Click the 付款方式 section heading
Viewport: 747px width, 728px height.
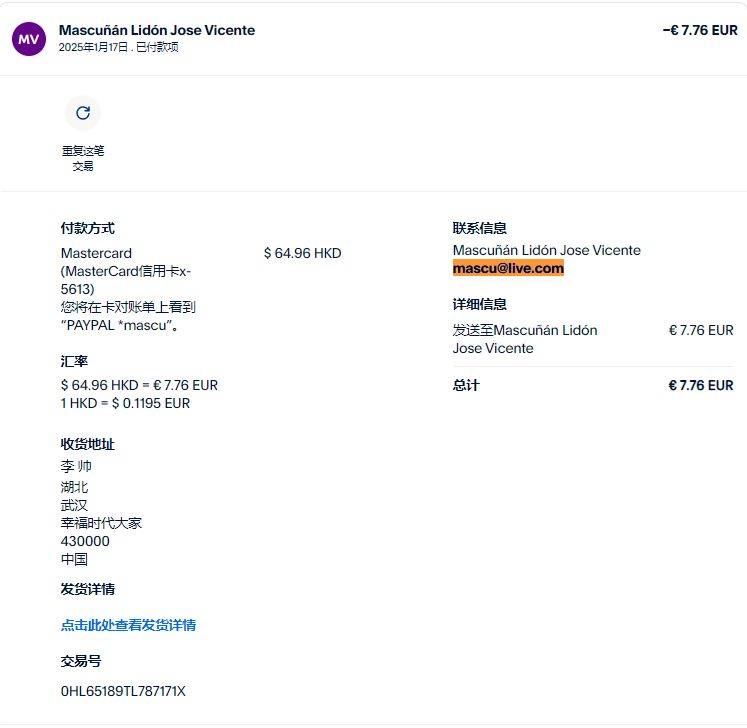(x=87, y=228)
